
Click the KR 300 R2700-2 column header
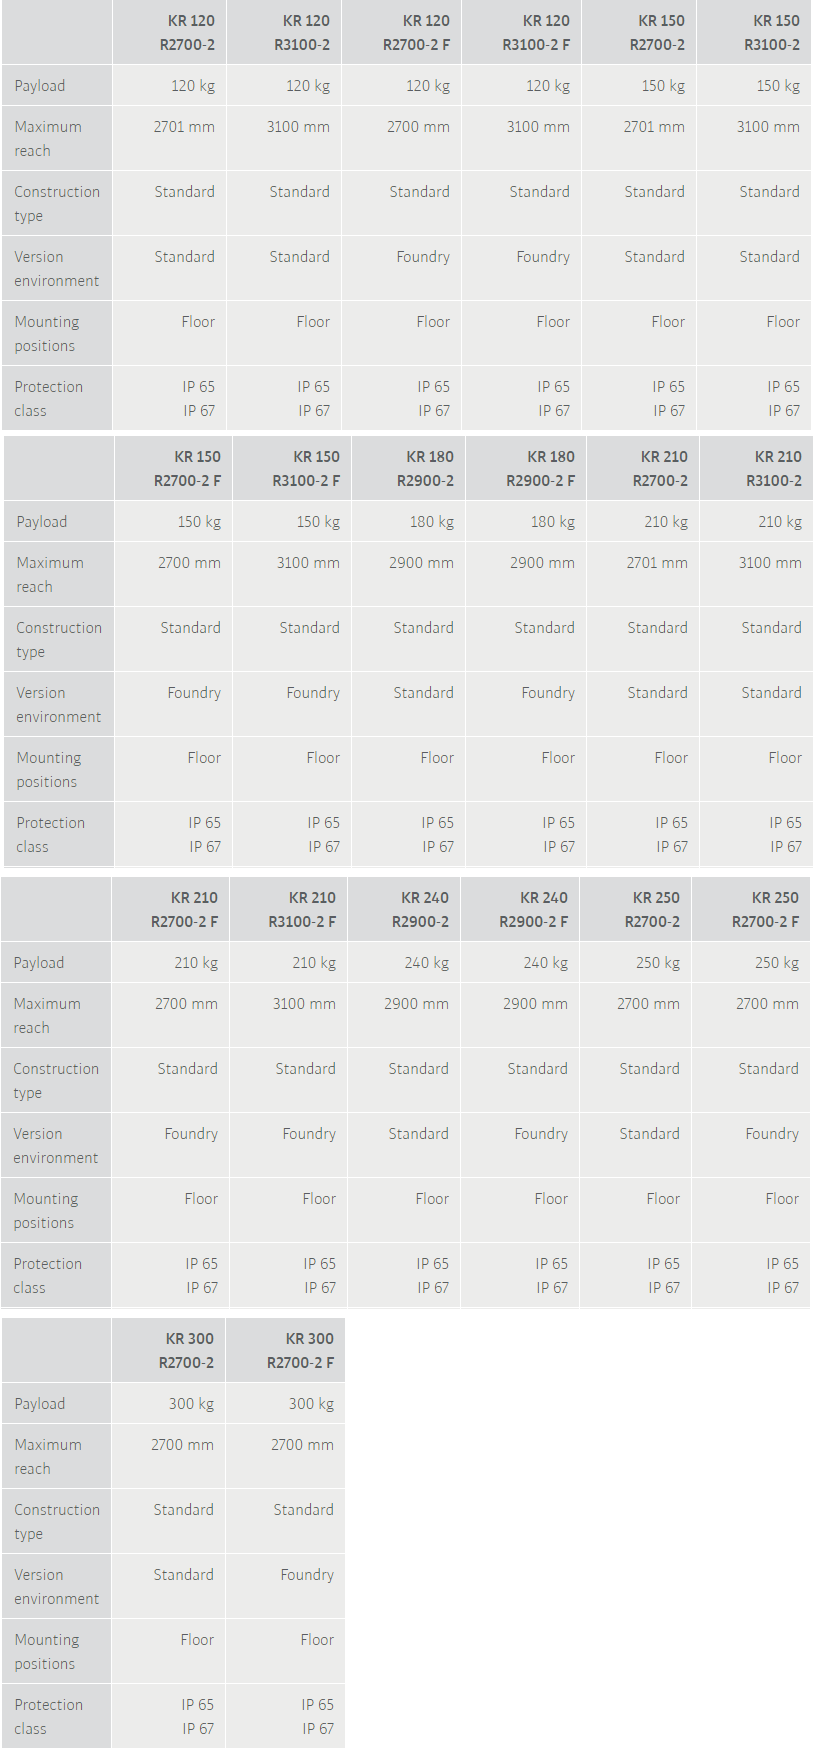[186, 1351]
